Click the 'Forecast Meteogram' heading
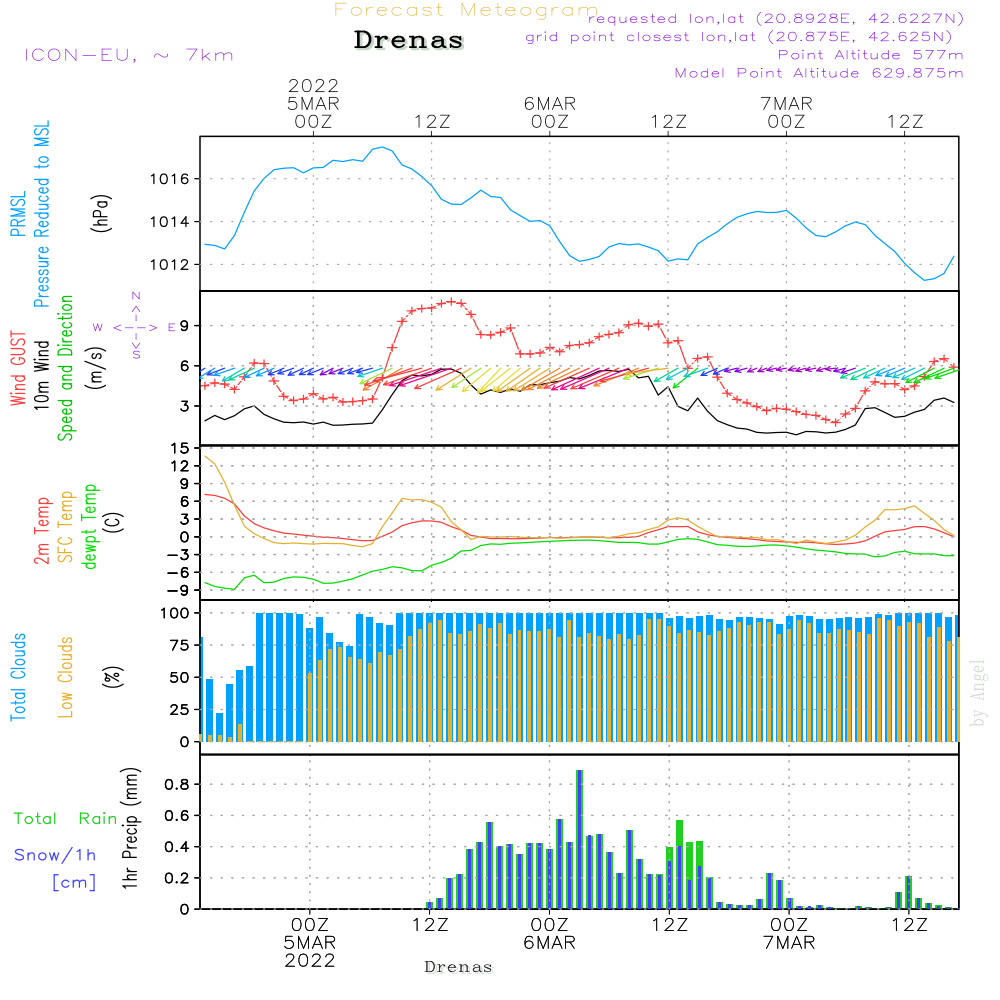1000x1000 pixels. coord(466,10)
